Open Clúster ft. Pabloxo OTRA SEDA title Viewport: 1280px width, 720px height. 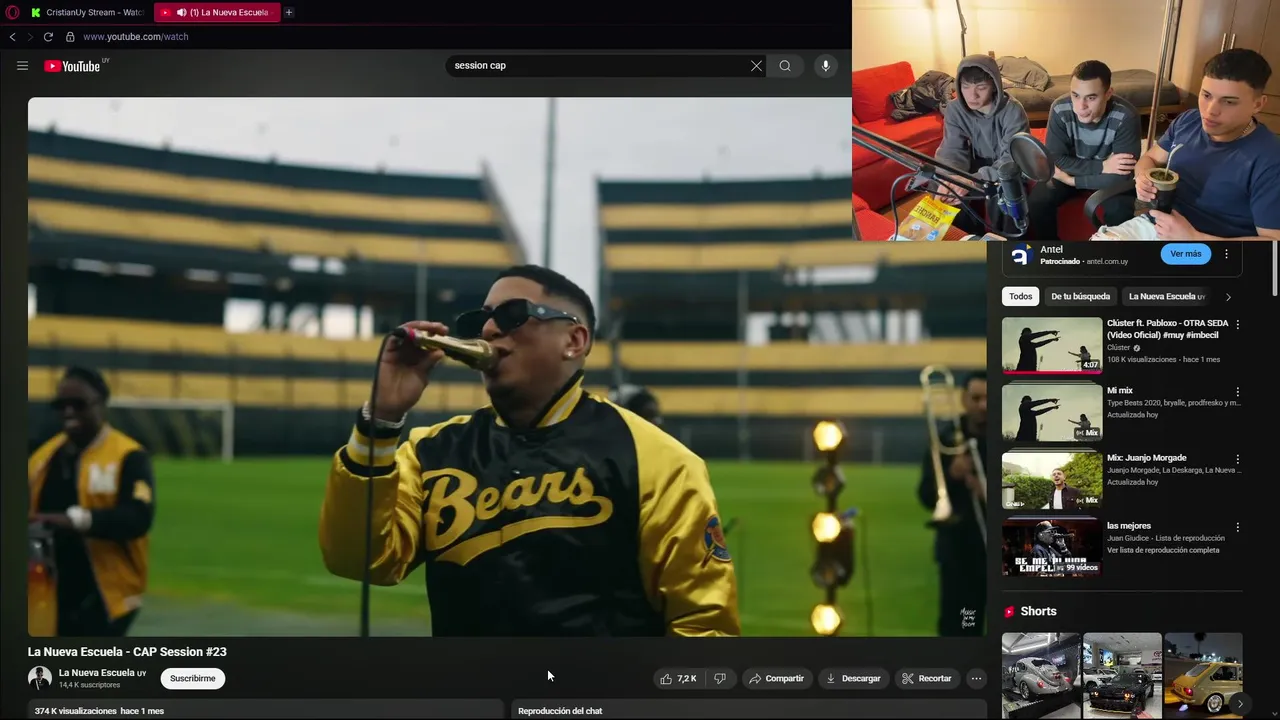(x=1167, y=329)
